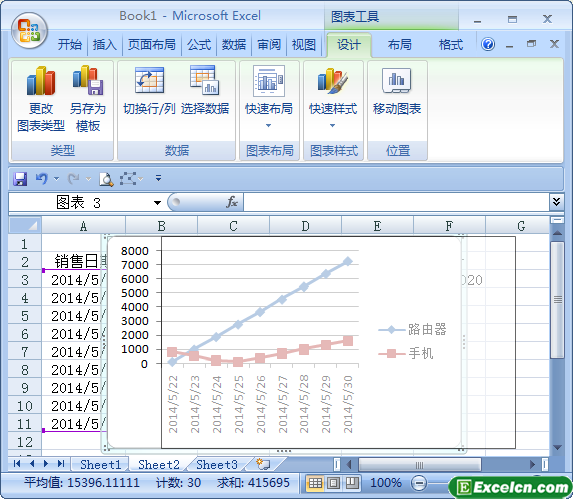Open Excel help question mark icon
Viewport: 573px width, 499px height.
(488, 45)
